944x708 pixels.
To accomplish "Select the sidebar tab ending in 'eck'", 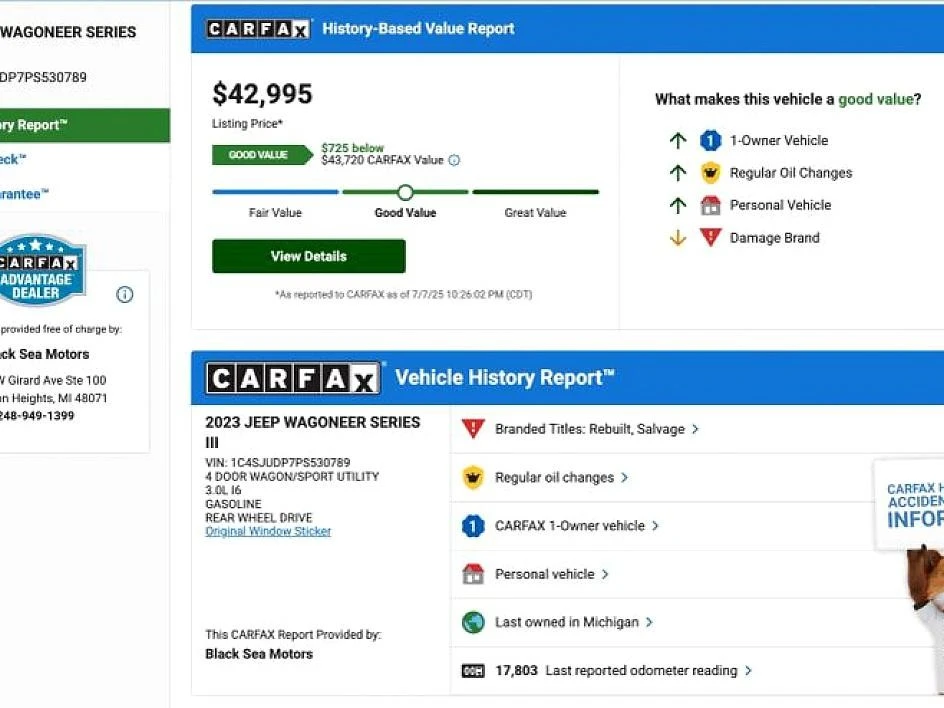I will tap(13, 160).
